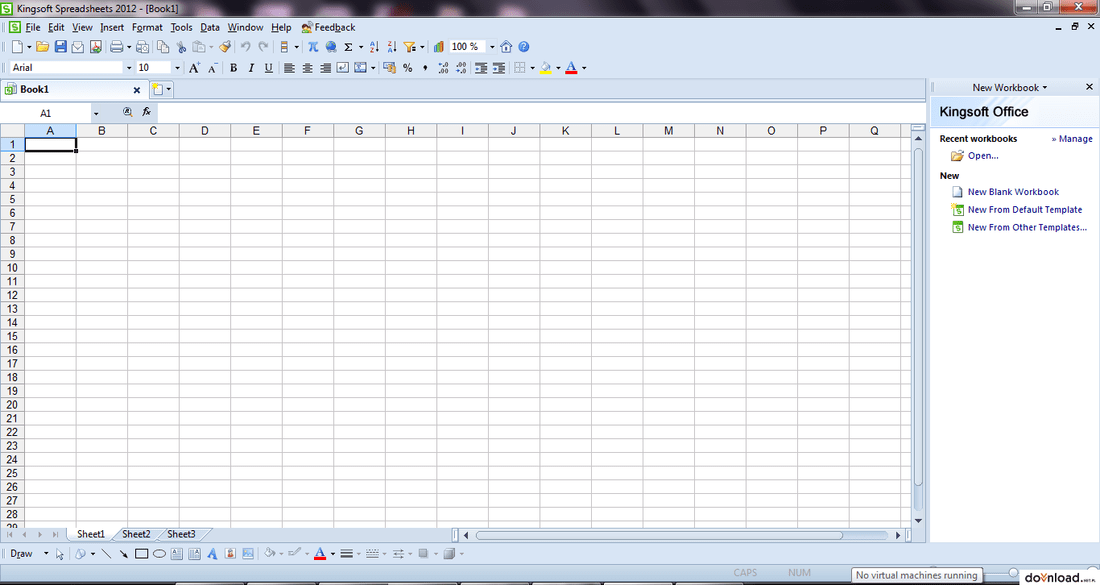Image resolution: width=1100 pixels, height=585 pixels.
Task: Click the send by email icon
Action: pos(78,47)
